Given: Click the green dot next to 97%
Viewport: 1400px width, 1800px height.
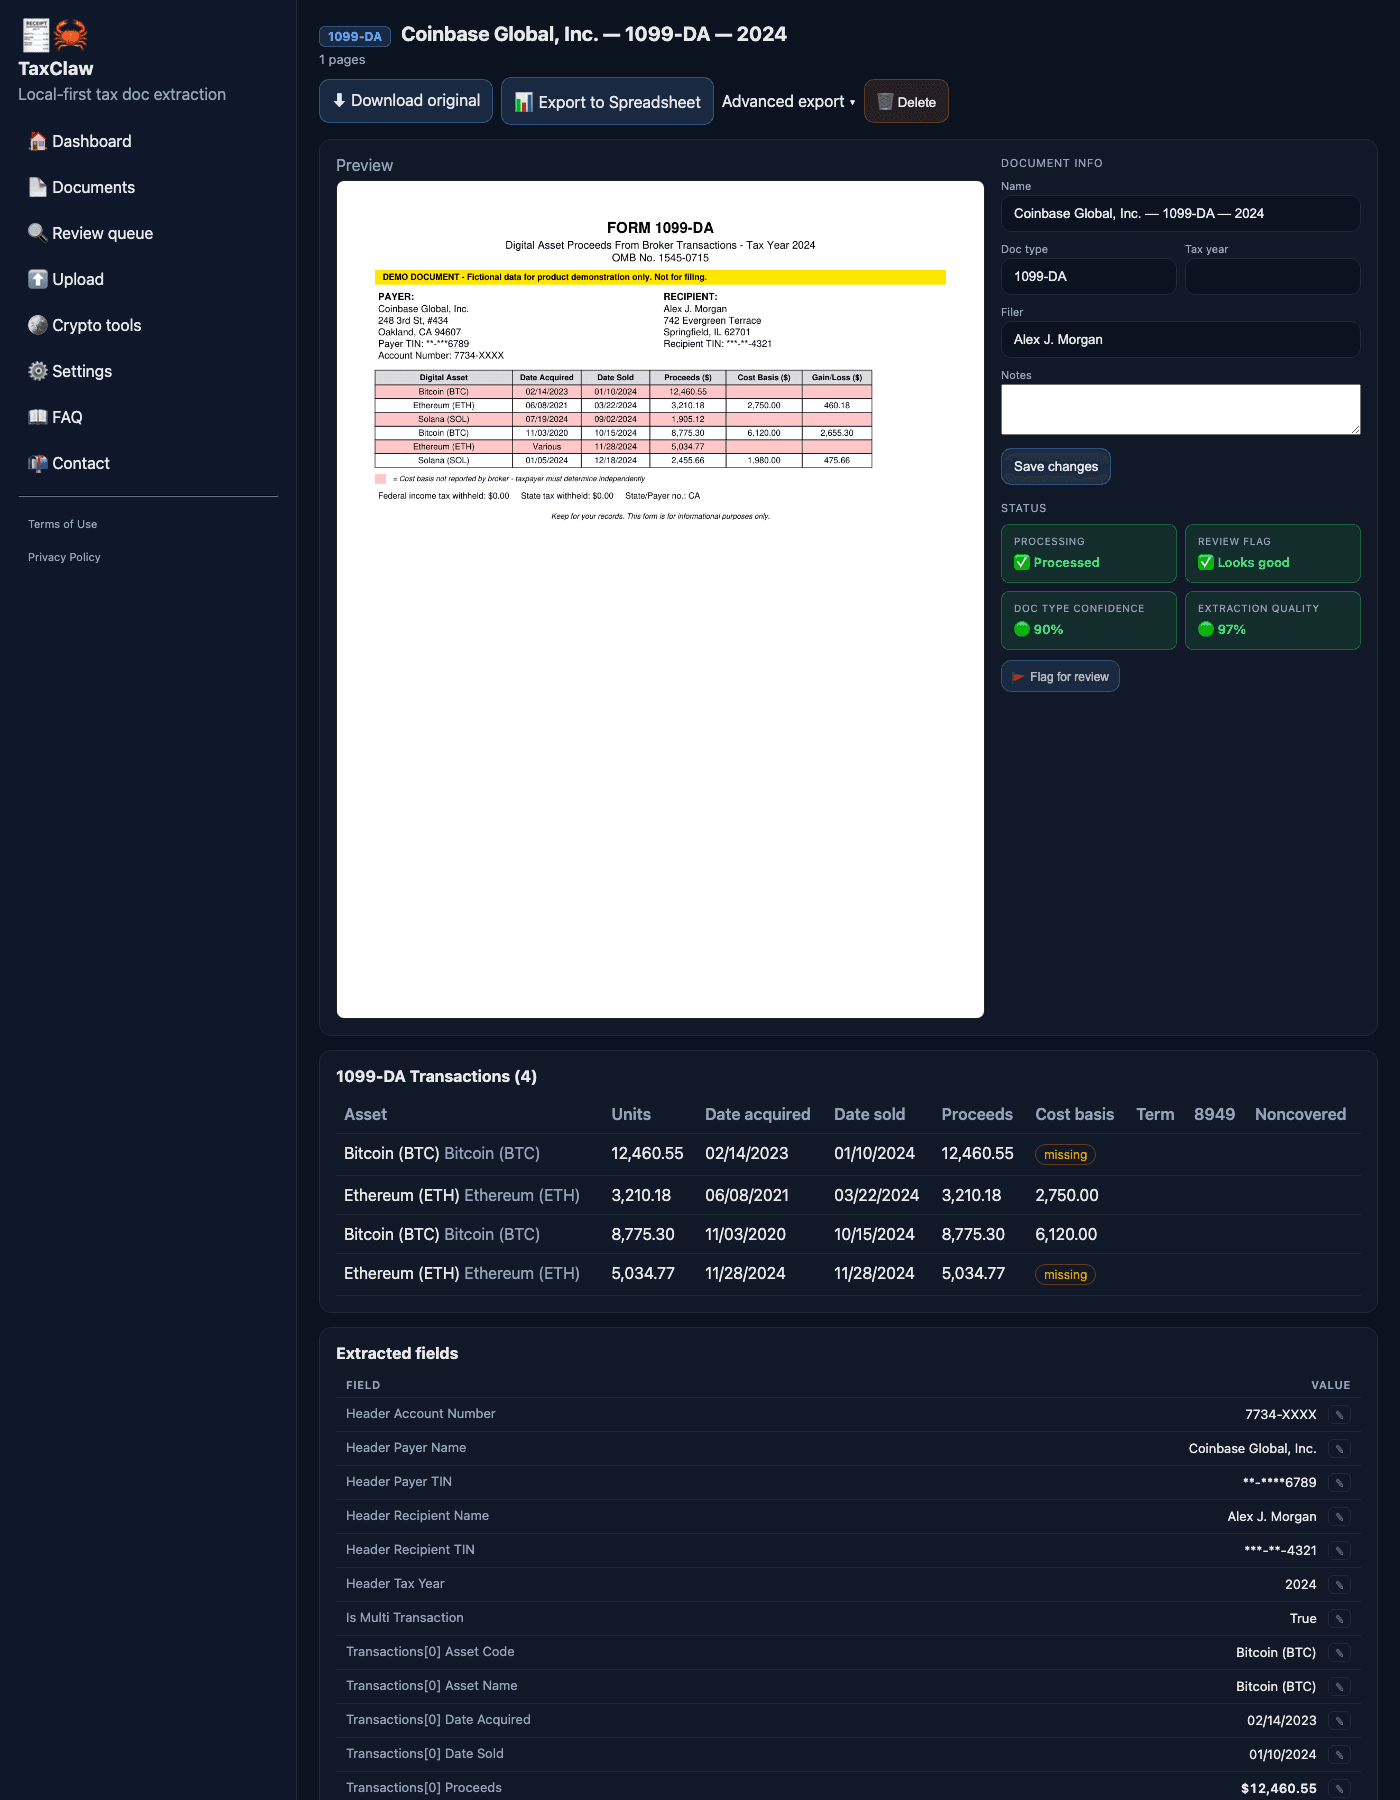Looking at the screenshot, I should tap(1206, 629).
